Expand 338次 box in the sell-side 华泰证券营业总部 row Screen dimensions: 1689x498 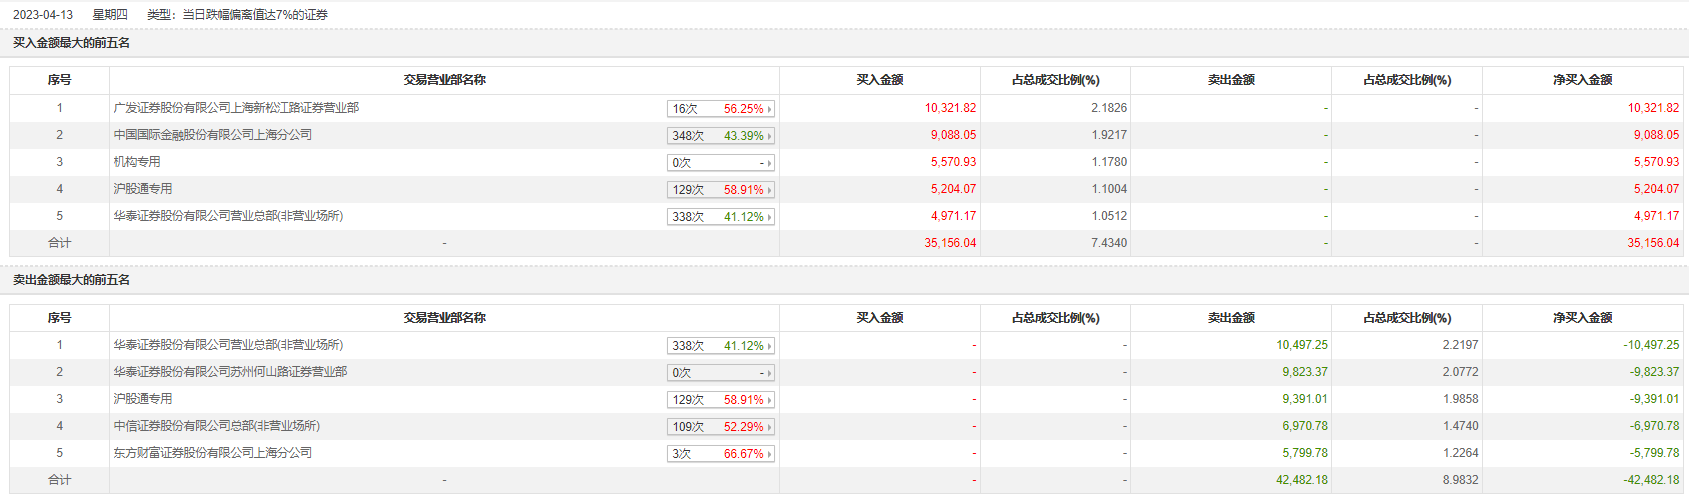(720, 346)
